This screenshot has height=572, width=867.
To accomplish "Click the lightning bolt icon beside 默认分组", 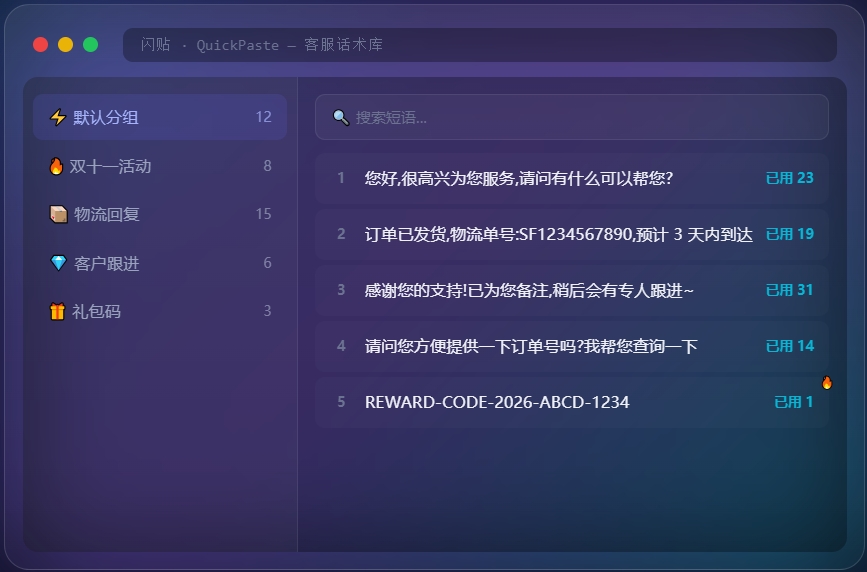I will coord(58,117).
